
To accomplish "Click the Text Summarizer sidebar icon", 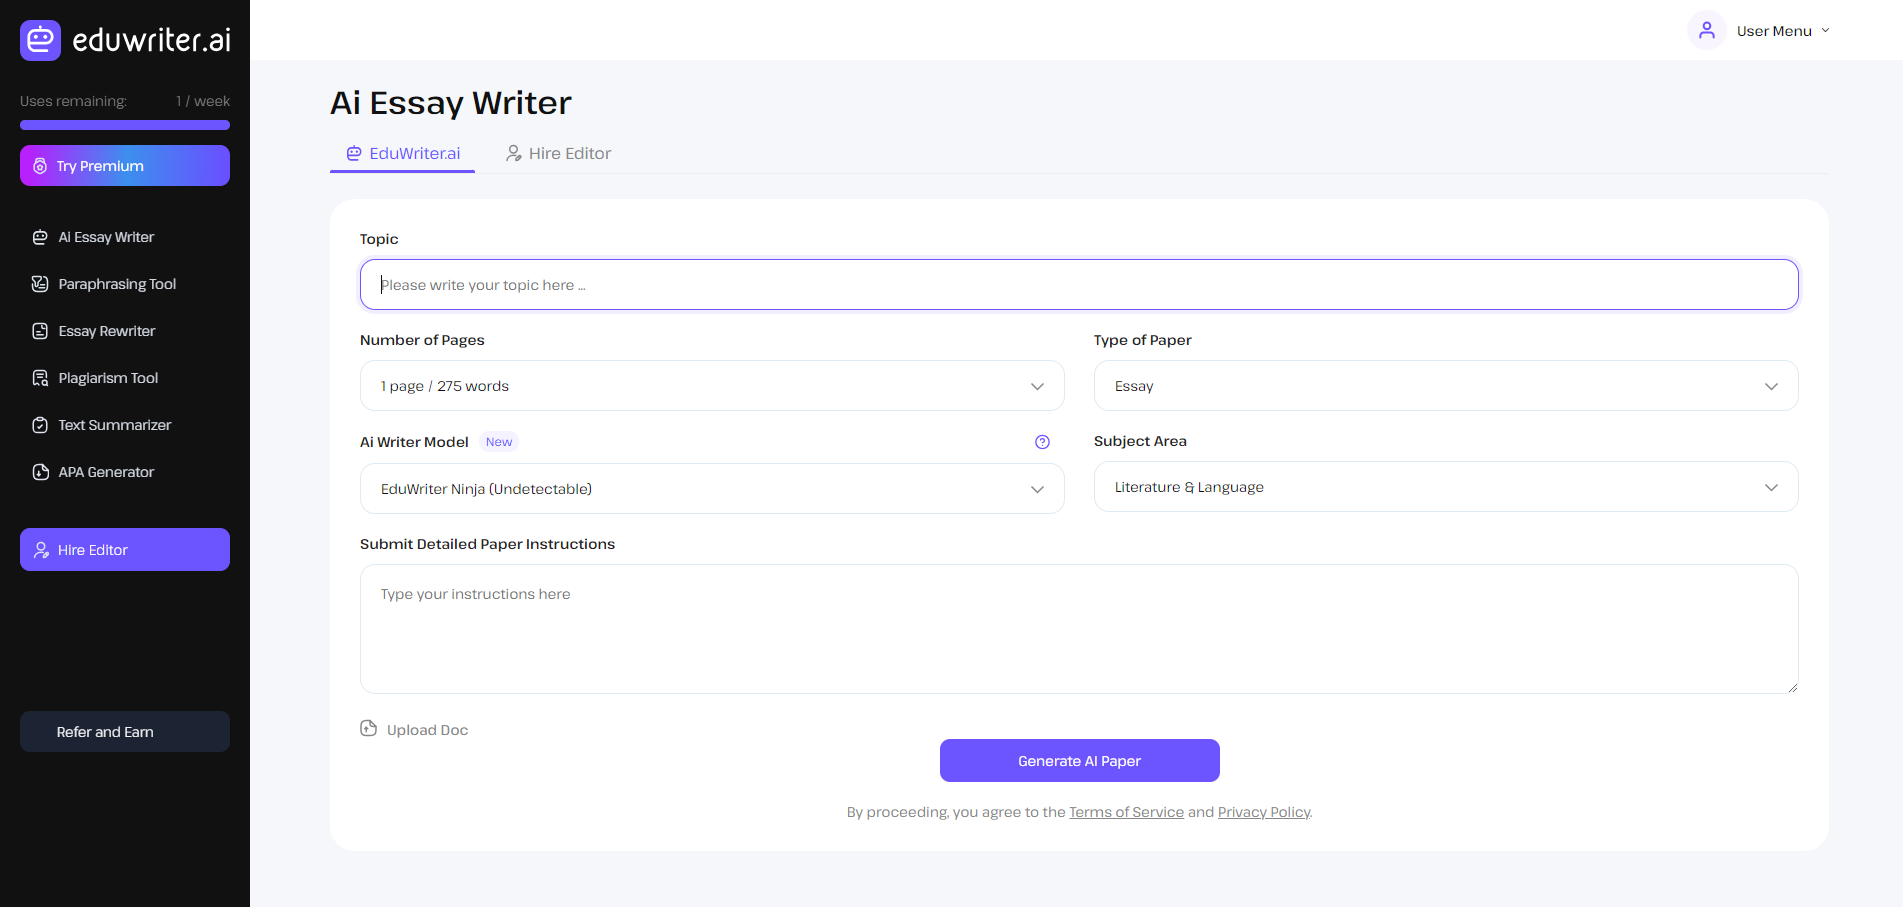I will click(40, 425).
